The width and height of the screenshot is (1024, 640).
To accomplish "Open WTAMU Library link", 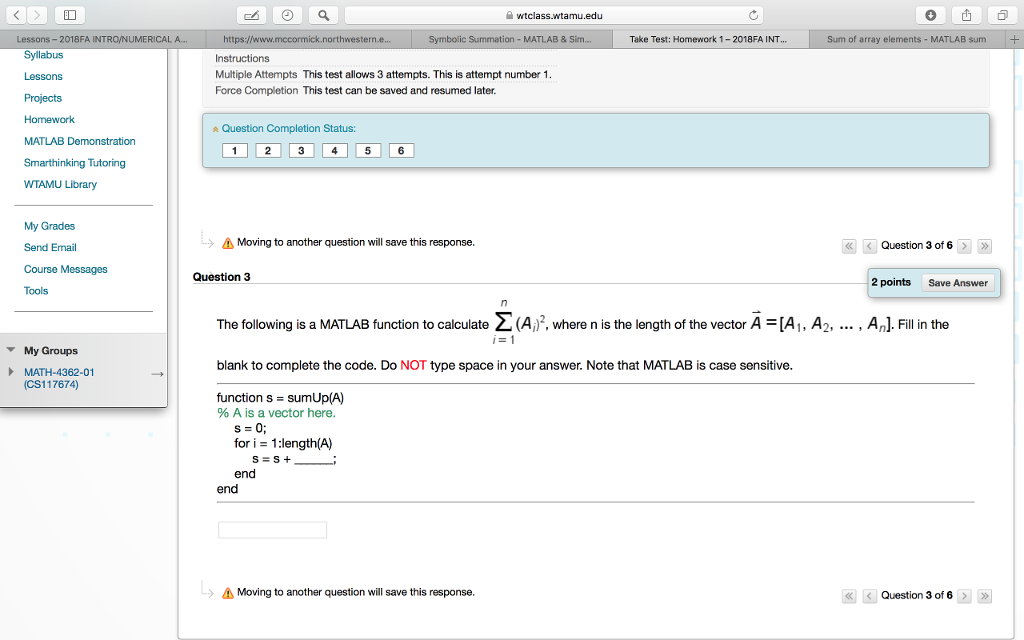I will (60, 184).
